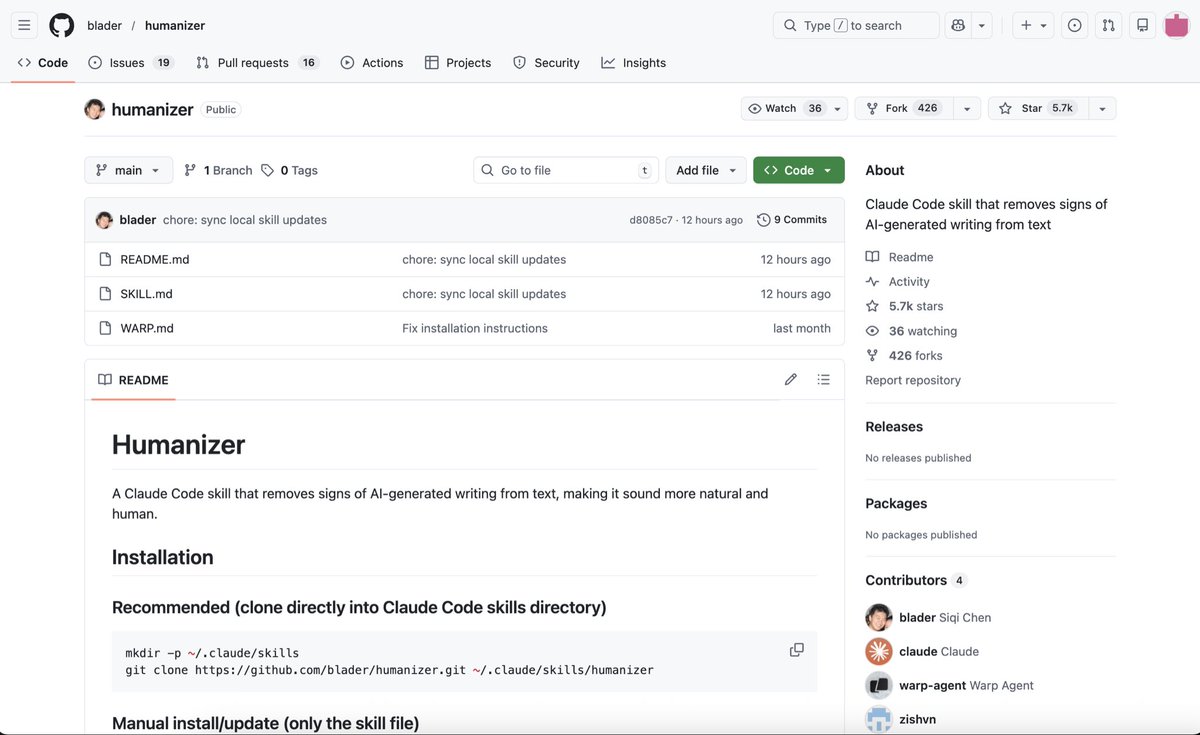
Task: Open the Add file dropdown
Action: [x=706, y=170]
